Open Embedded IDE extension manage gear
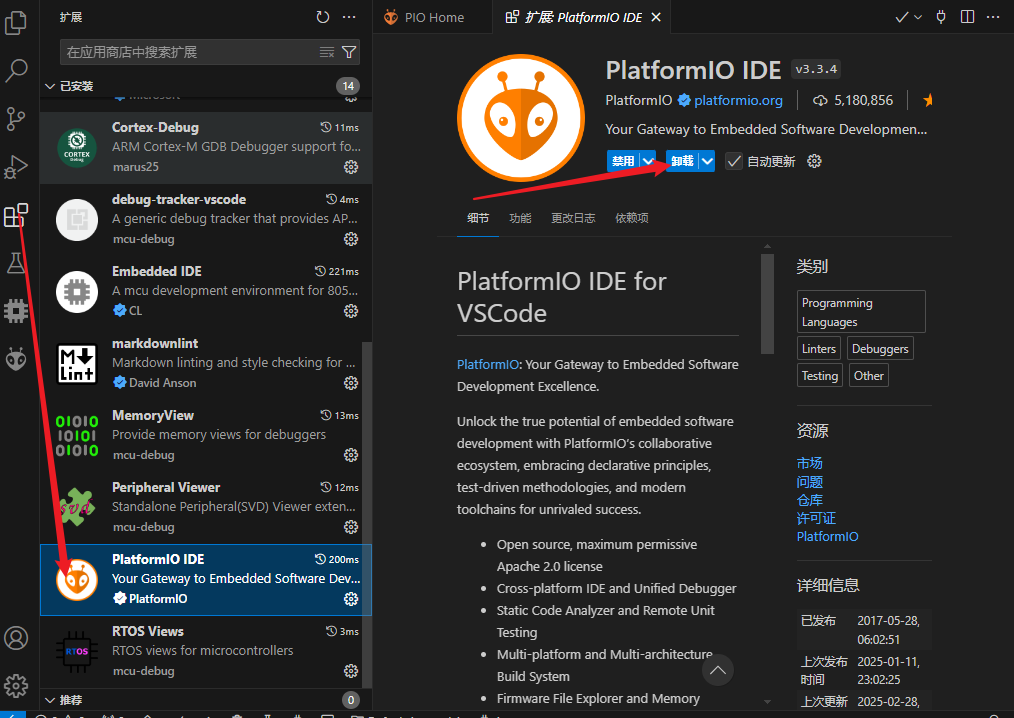Viewport: 1014px width, 718px height. tap(351, 311)
